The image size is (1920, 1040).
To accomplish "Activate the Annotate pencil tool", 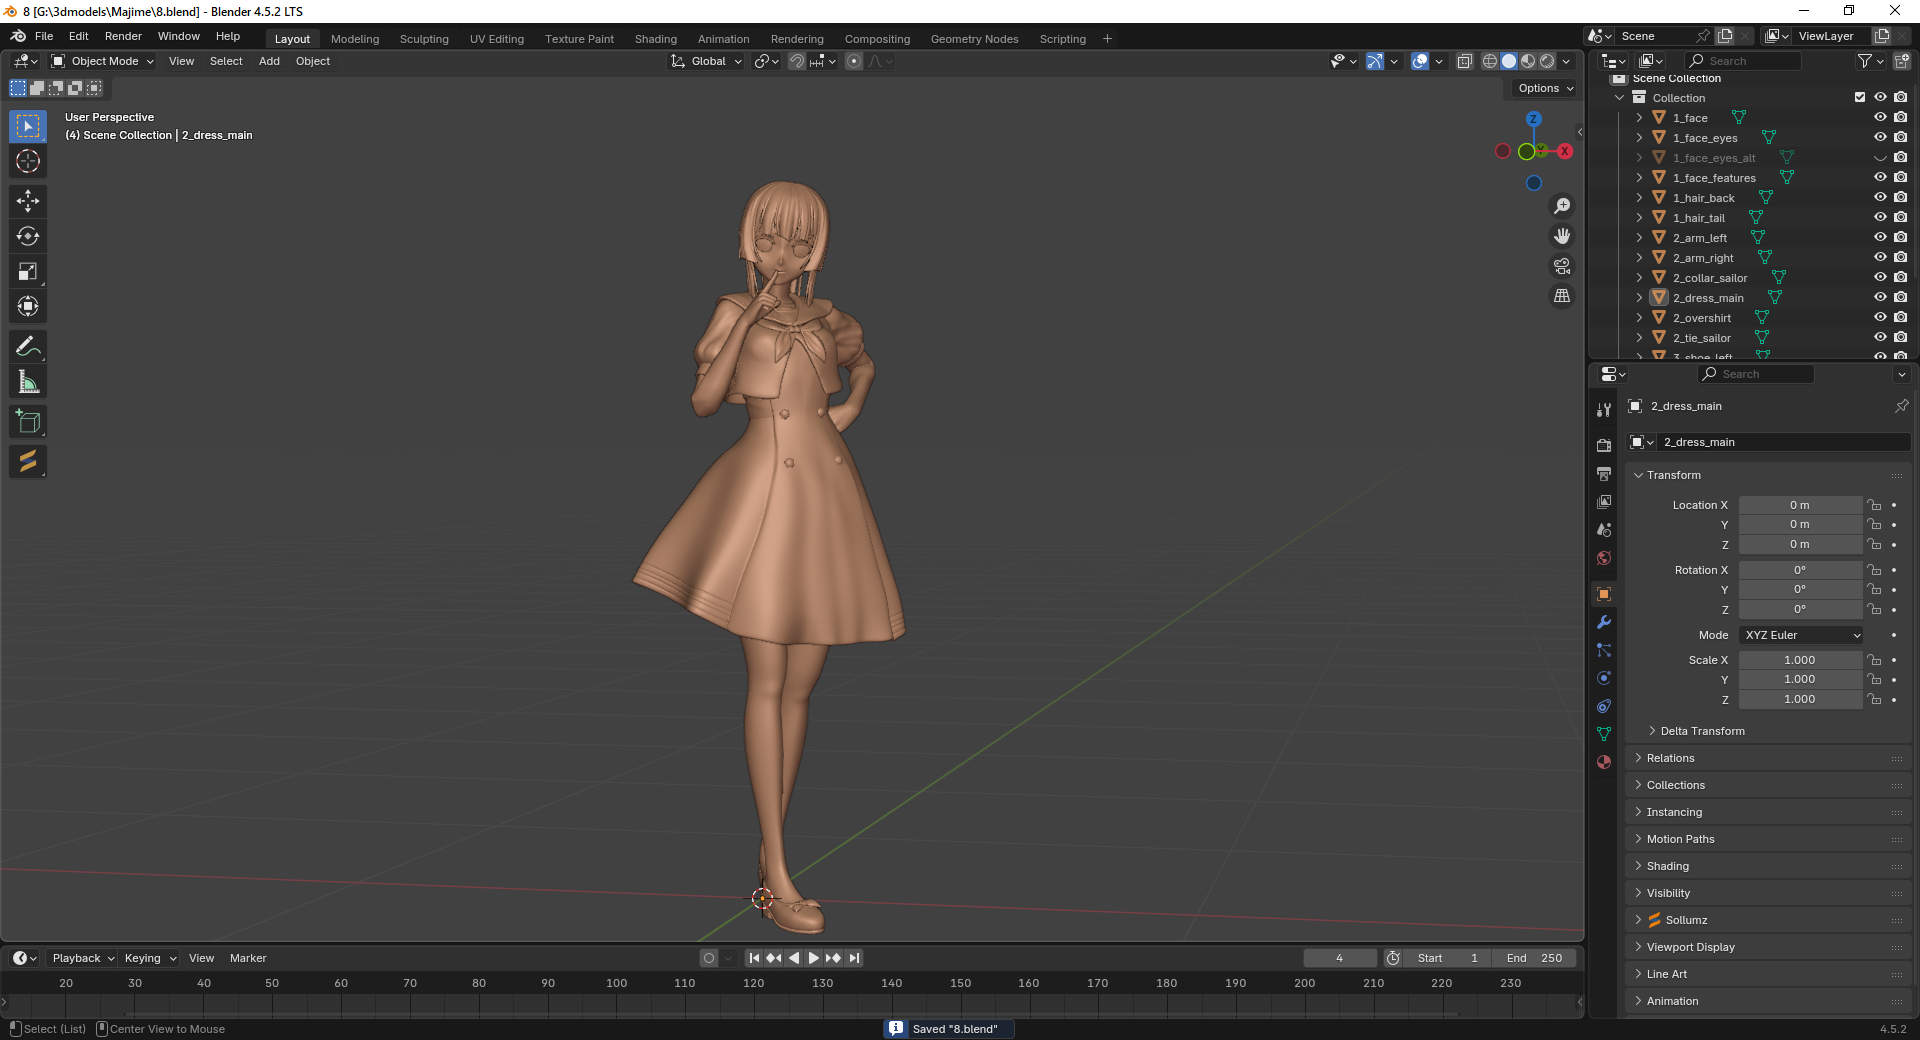I will pos(28,347).
